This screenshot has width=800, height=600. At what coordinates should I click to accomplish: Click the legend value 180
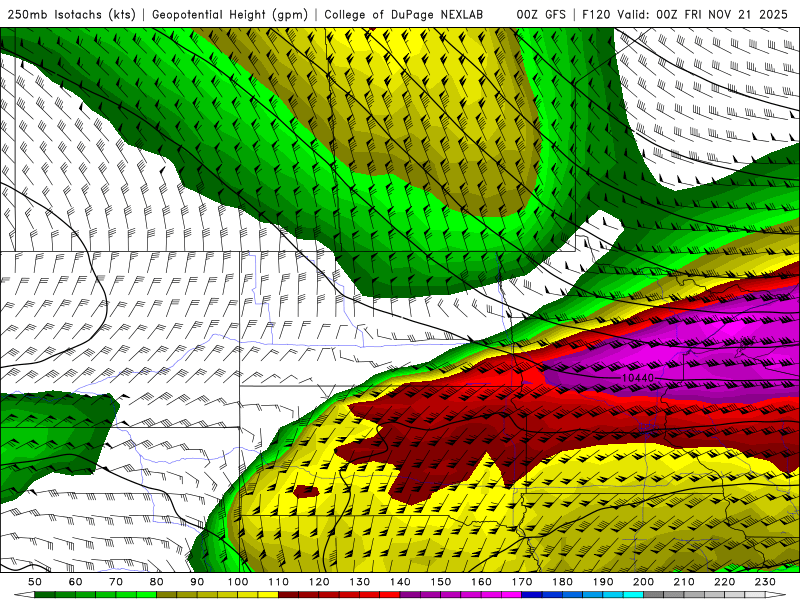[562, 582]
